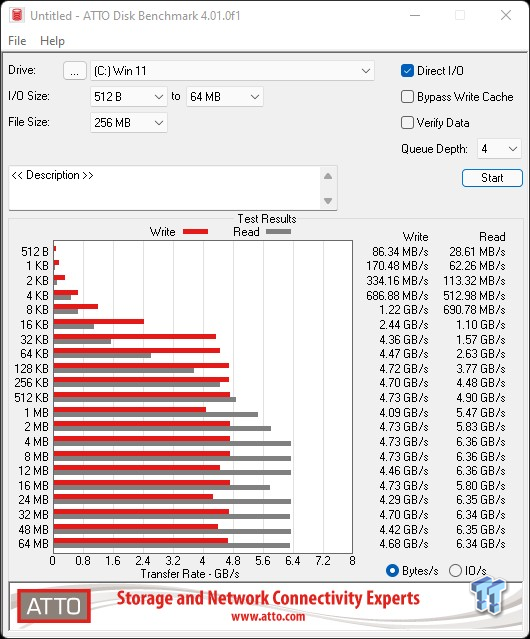Screen dimensions: 530x639
Task: Click the 690.78 MB/s read value
Action: (x=474, y=310)
